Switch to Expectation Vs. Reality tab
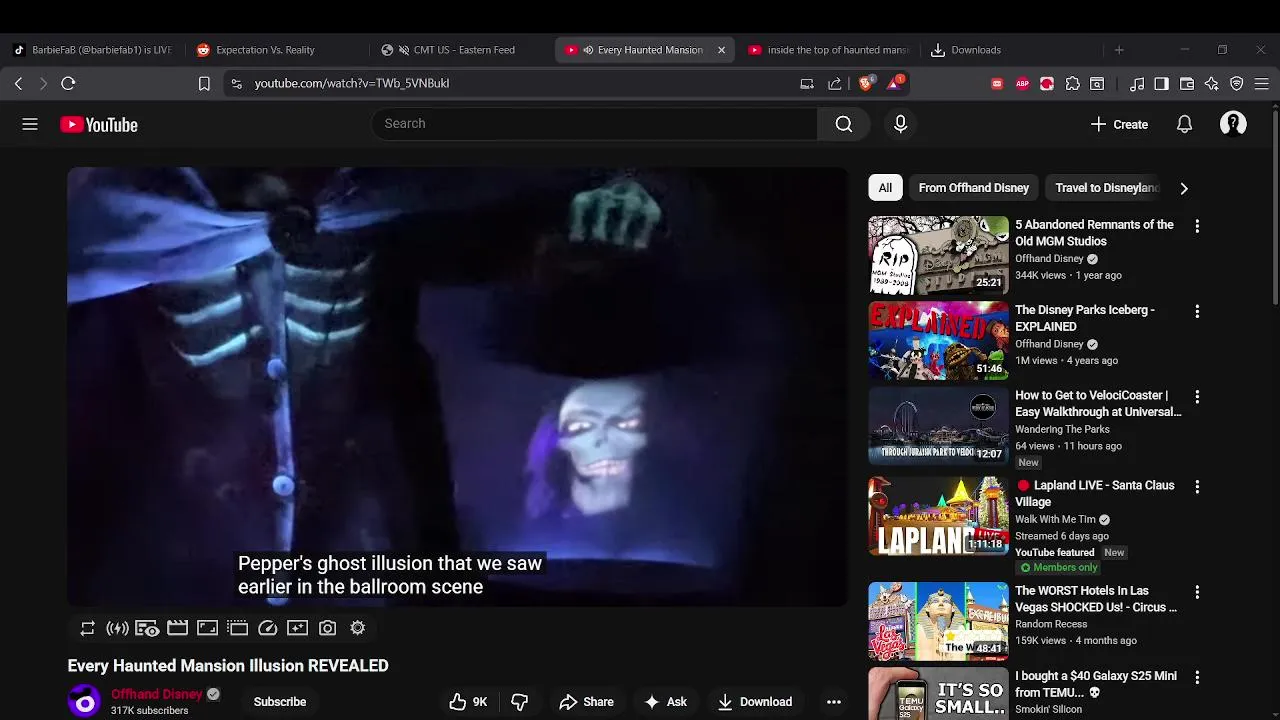The width and height of the screenshot is (1280, 720). pyautogui.click(x=276, y=50)
